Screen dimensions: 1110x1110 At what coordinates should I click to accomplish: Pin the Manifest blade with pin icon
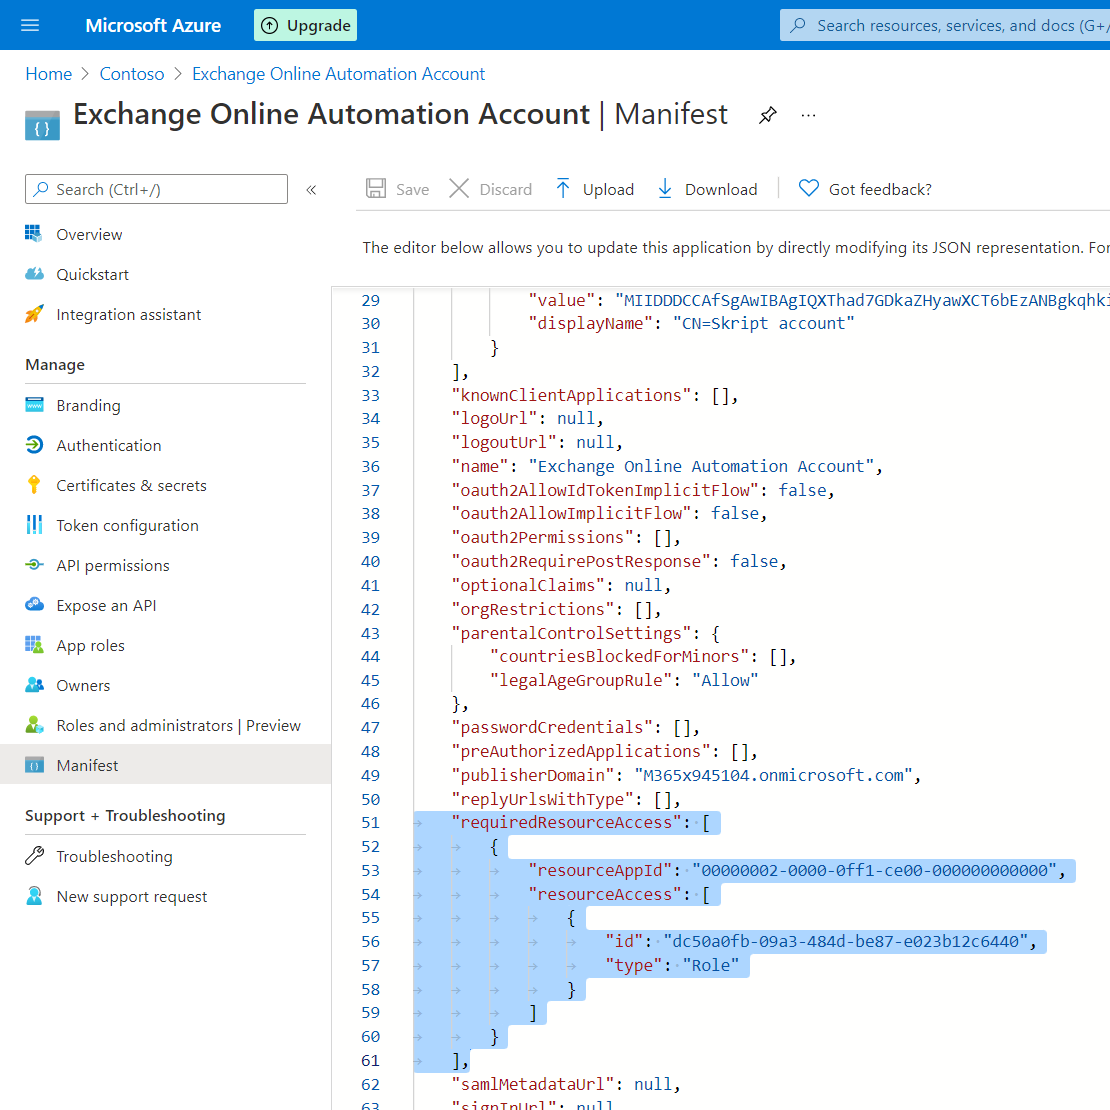[767, 115]
